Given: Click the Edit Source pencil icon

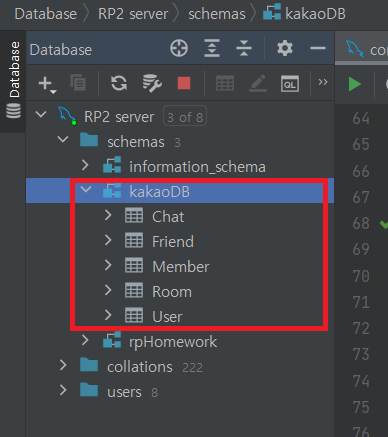Looking at the screenshot, I should click(258, 83).
